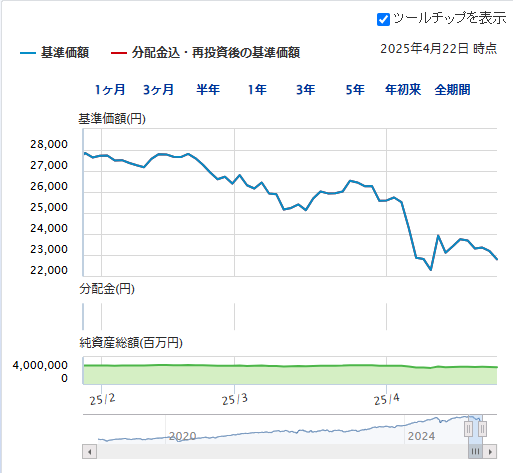
Task: Click the scrollbar left arrow button
Action: (89, 452)
